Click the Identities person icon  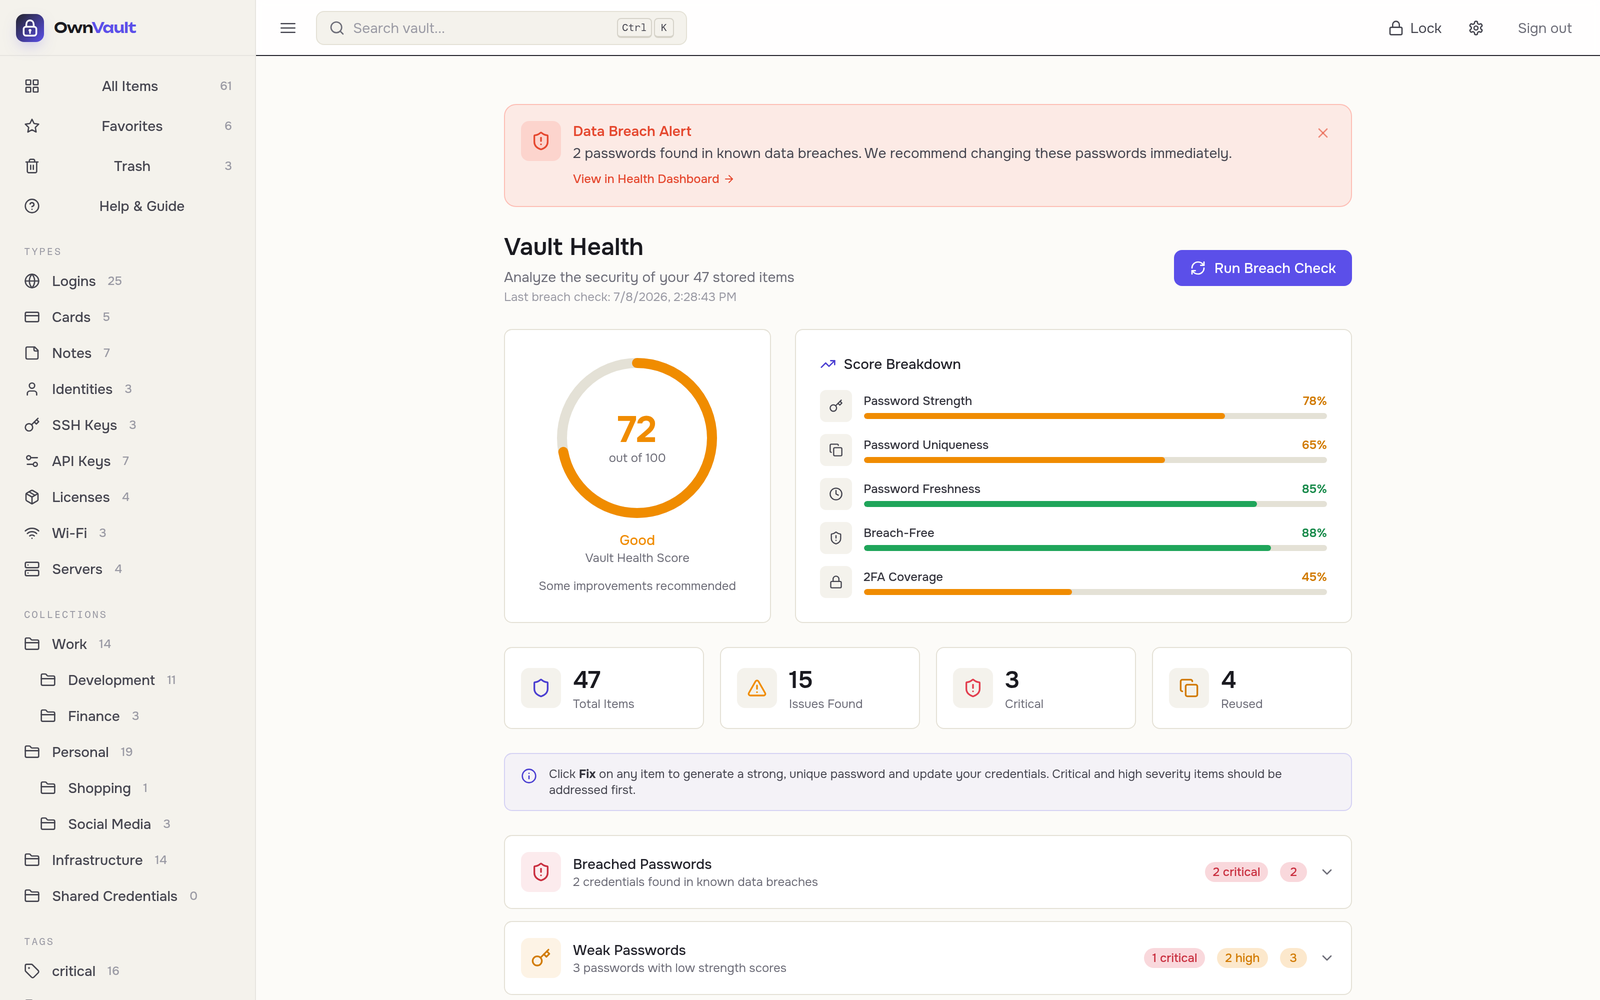point(32,389)
